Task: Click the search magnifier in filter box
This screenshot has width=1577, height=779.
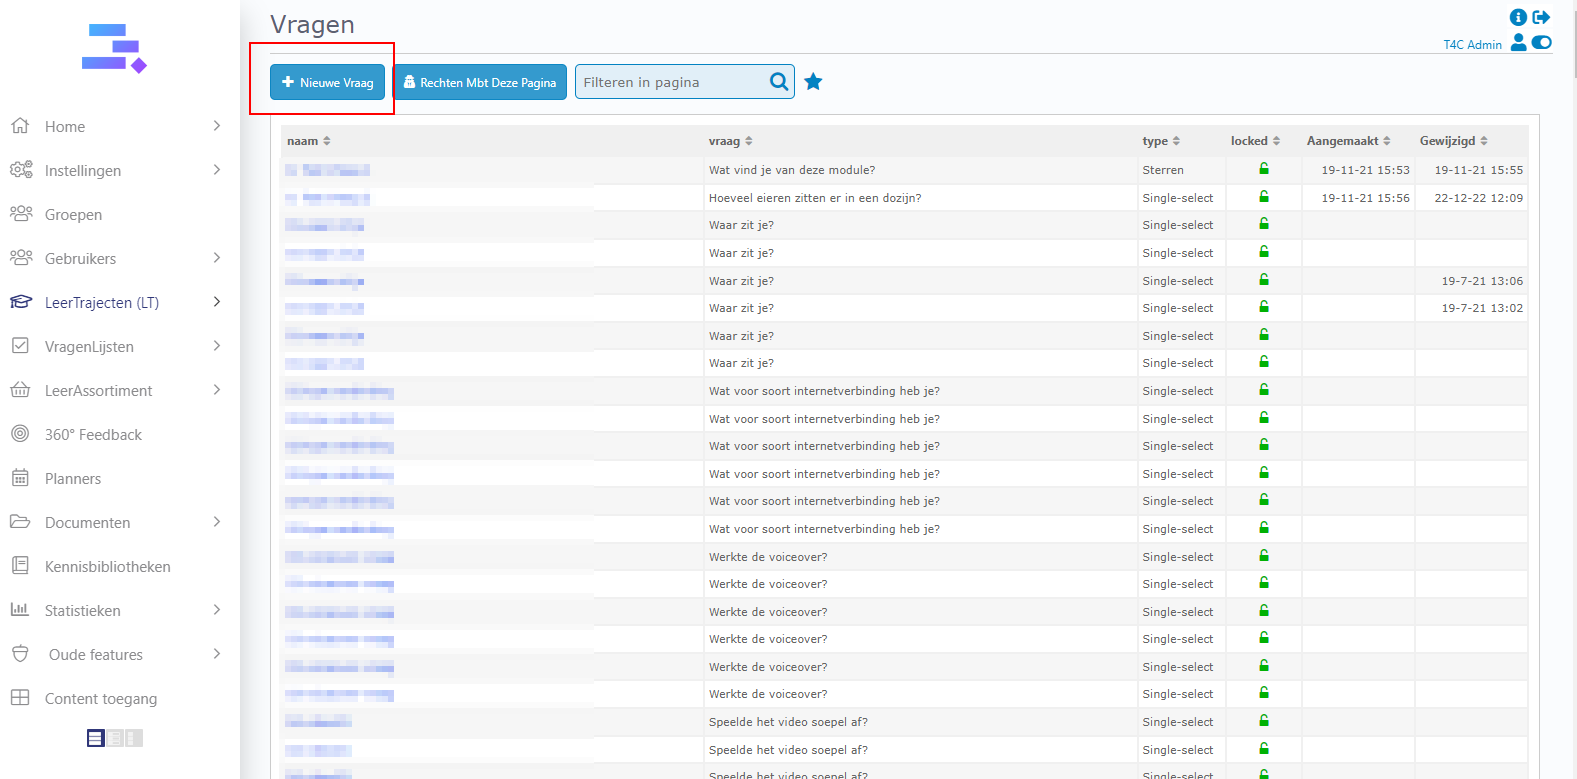Action: point(779,82)
